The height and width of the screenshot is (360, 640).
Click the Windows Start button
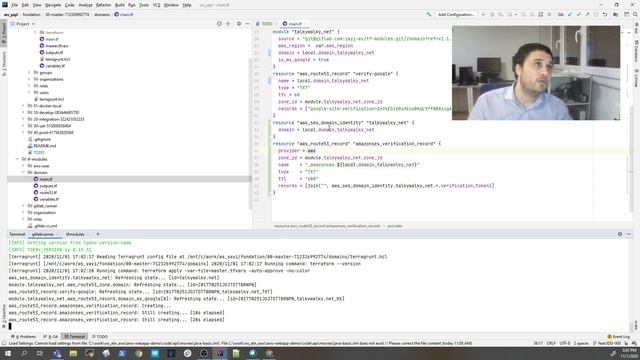pyautogui.click(x=8, y=353)
